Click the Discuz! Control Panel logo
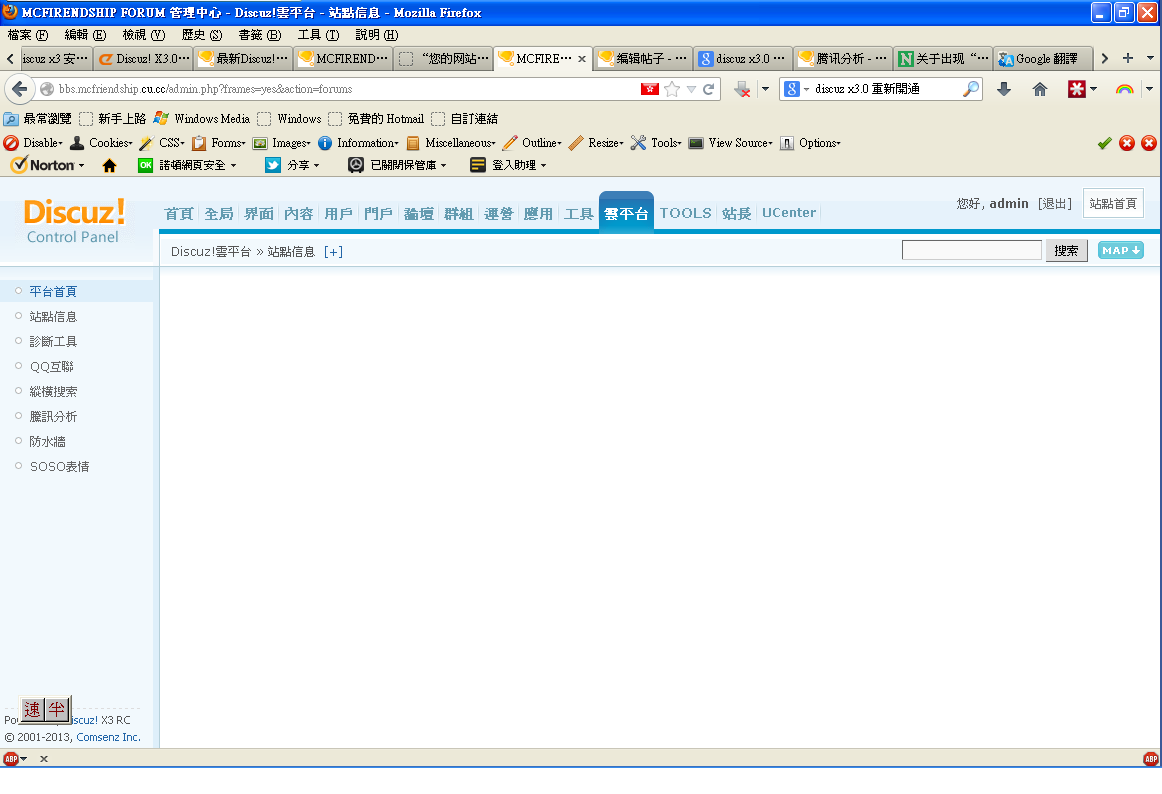Viewport: 1162px width, 794px height. [x=74, y=220]
